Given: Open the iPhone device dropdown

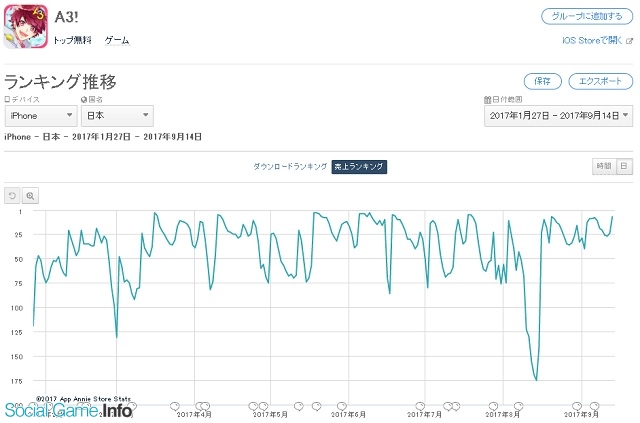Looking at the screenshot, I should [38, 116].
